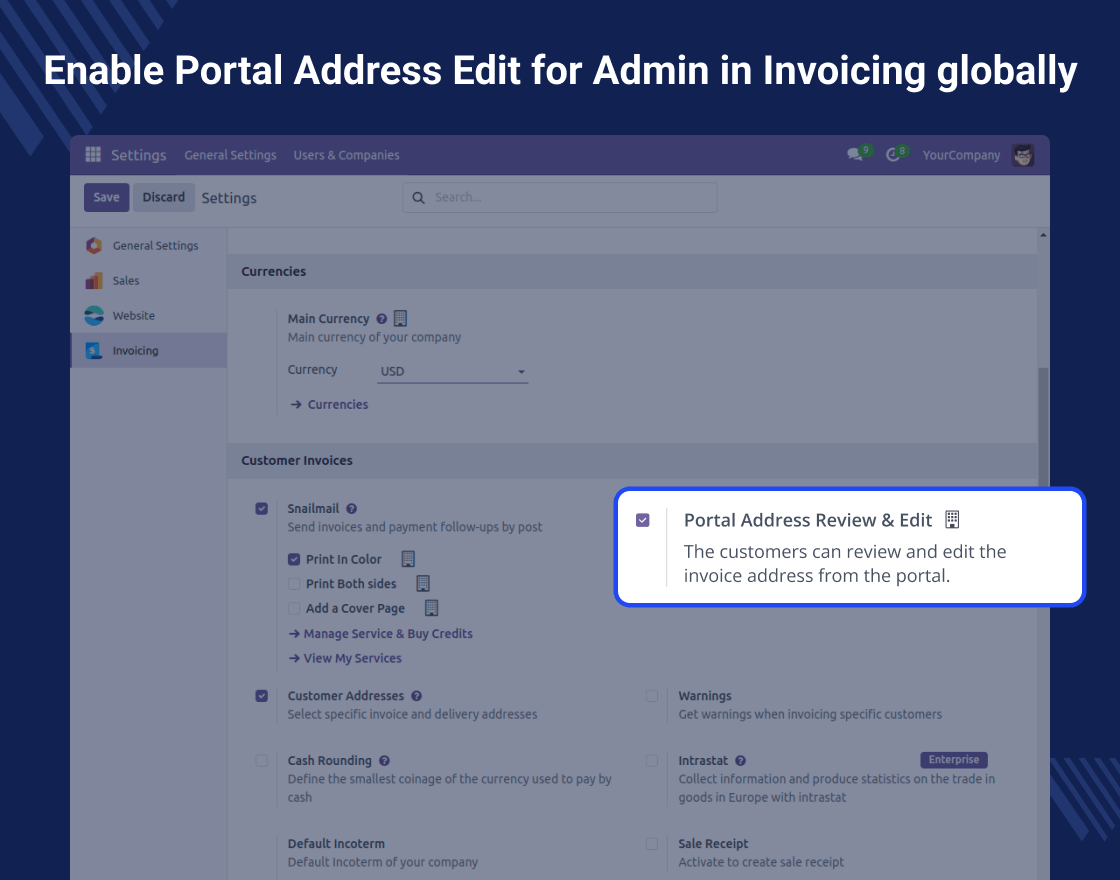Screen dimensions: 1120x880
Task: Click the Cash Rounding help icon
Action: (x=384, y=761)
